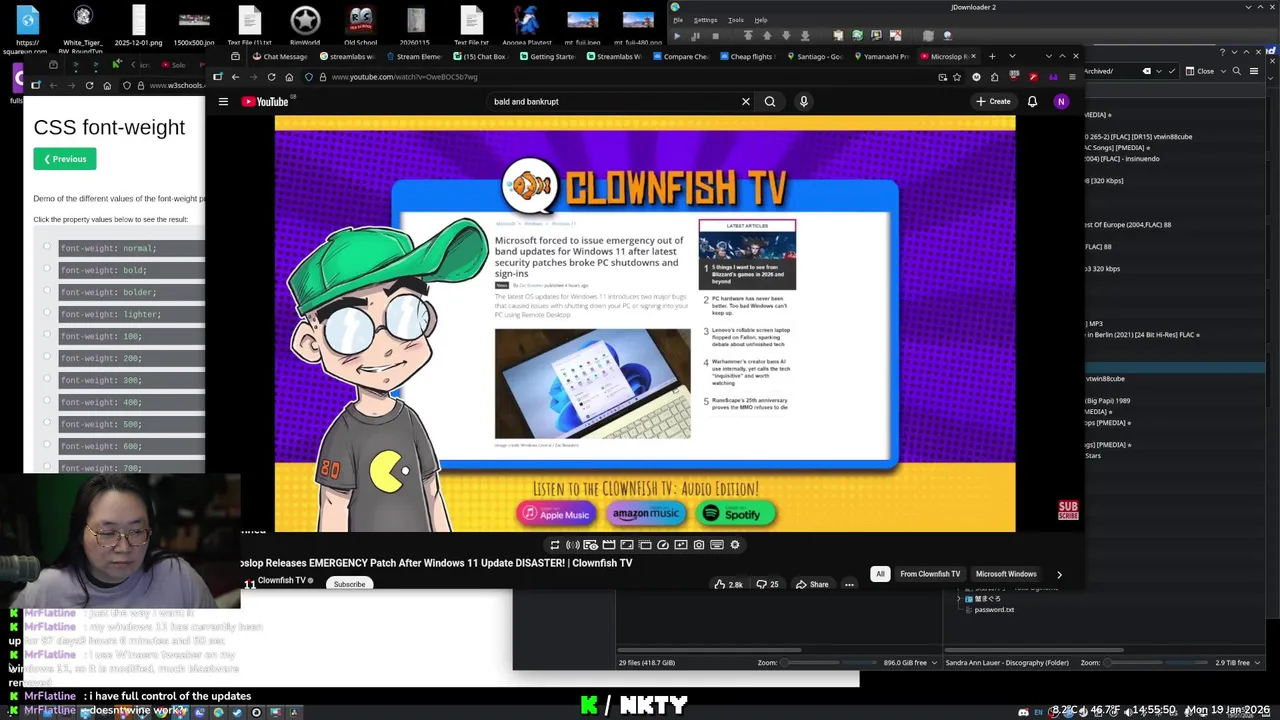Open JDownloader Help menu
Image resolution: width=1280 pixels, height=720 pixels.
761,20
